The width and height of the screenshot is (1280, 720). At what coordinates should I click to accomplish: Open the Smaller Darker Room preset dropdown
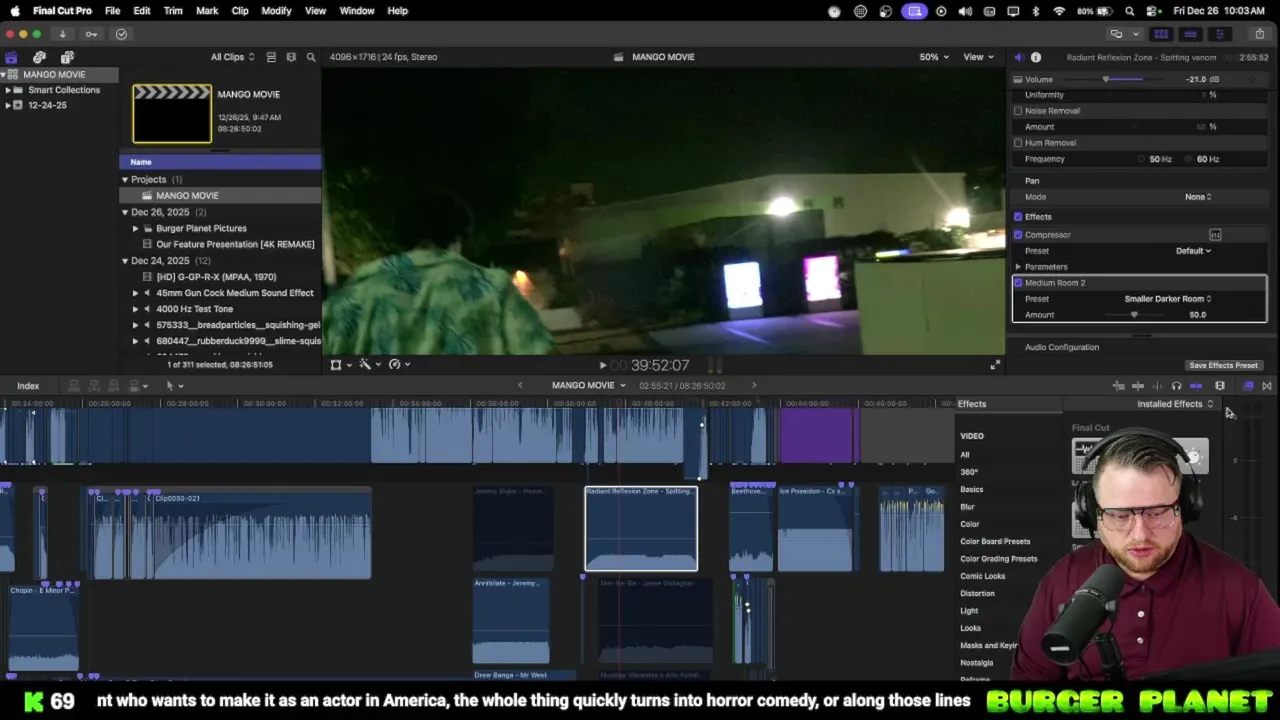point(1168,299)
